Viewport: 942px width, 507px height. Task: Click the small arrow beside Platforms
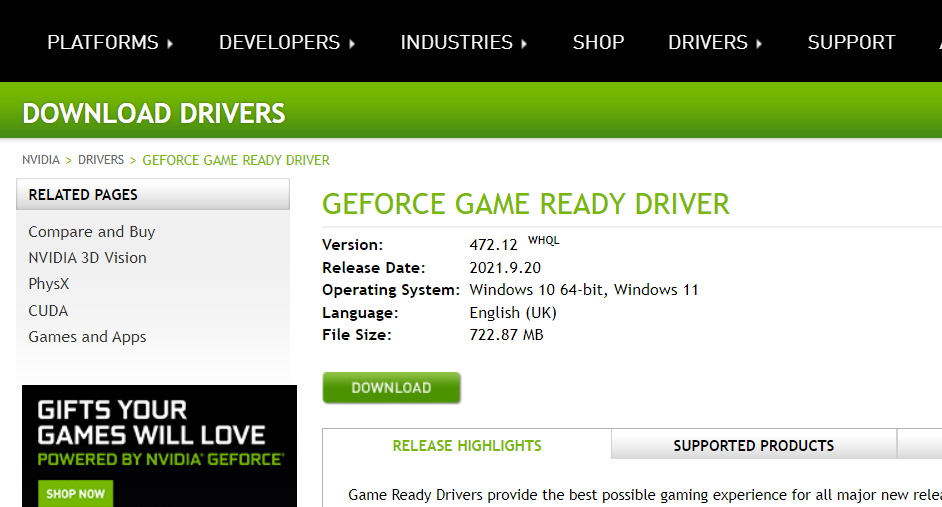(x=170, y=43)
